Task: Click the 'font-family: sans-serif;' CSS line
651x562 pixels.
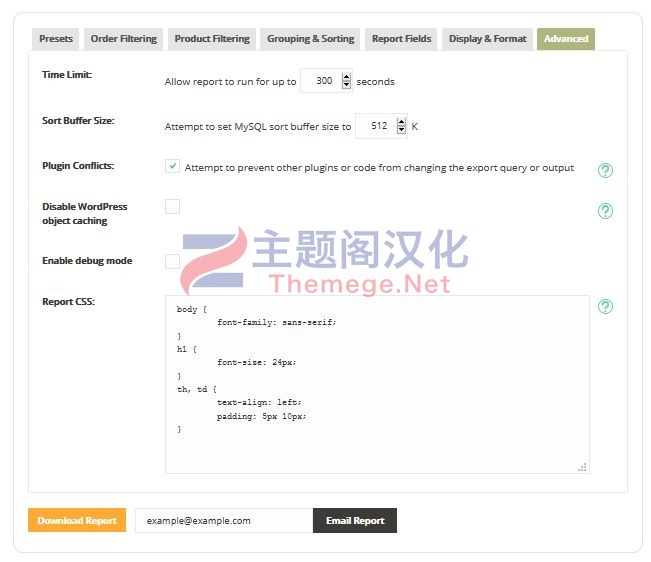Action: click(x=277, y=322)
